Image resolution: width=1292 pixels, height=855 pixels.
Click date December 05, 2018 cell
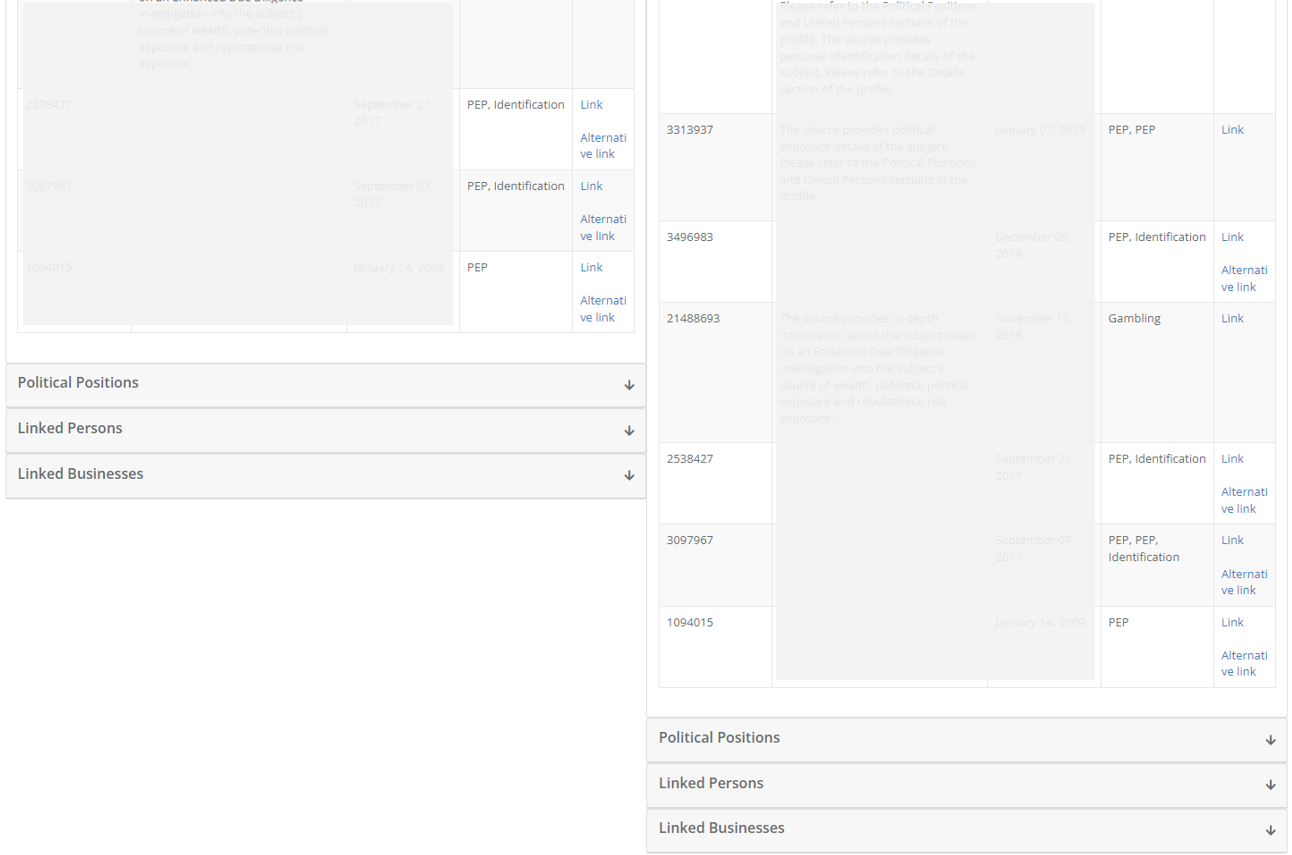pos(1044,261)
